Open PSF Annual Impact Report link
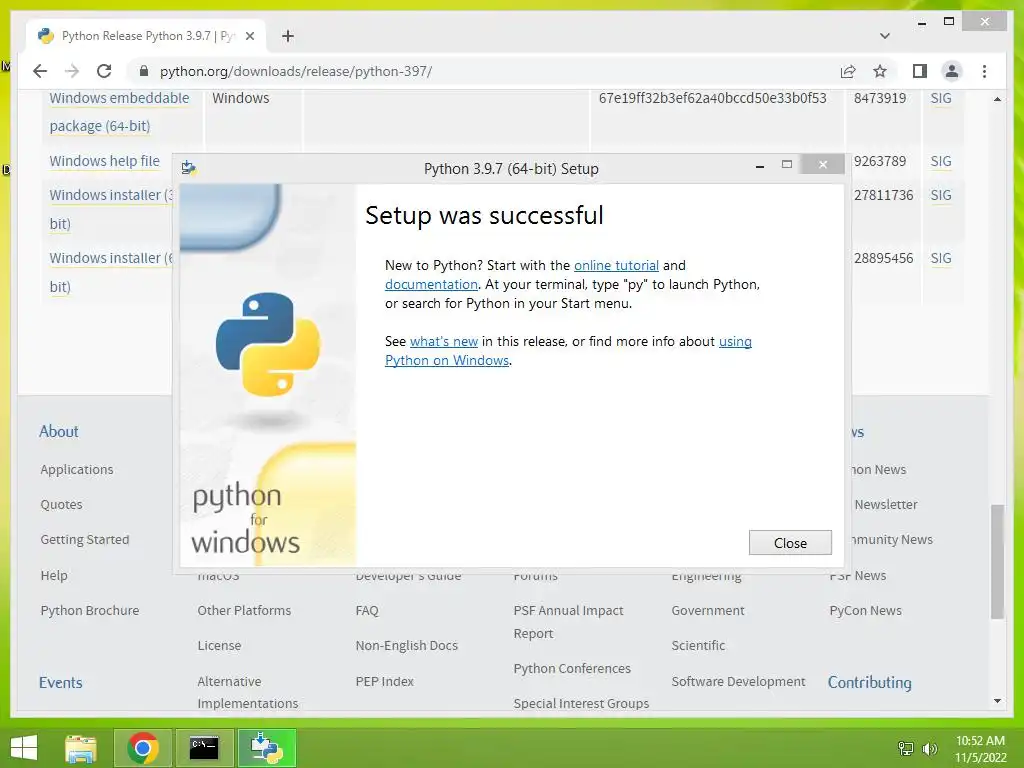Screen dimensions: 1024x768 (568, 622)
